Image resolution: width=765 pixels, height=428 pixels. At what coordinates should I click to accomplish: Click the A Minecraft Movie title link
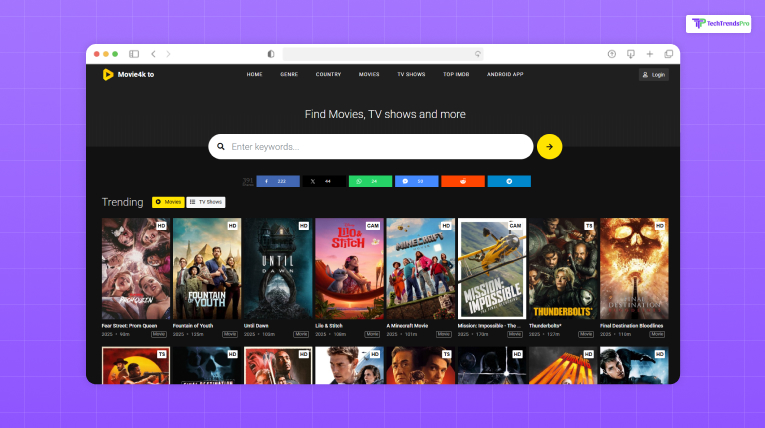tap(407, 326)
